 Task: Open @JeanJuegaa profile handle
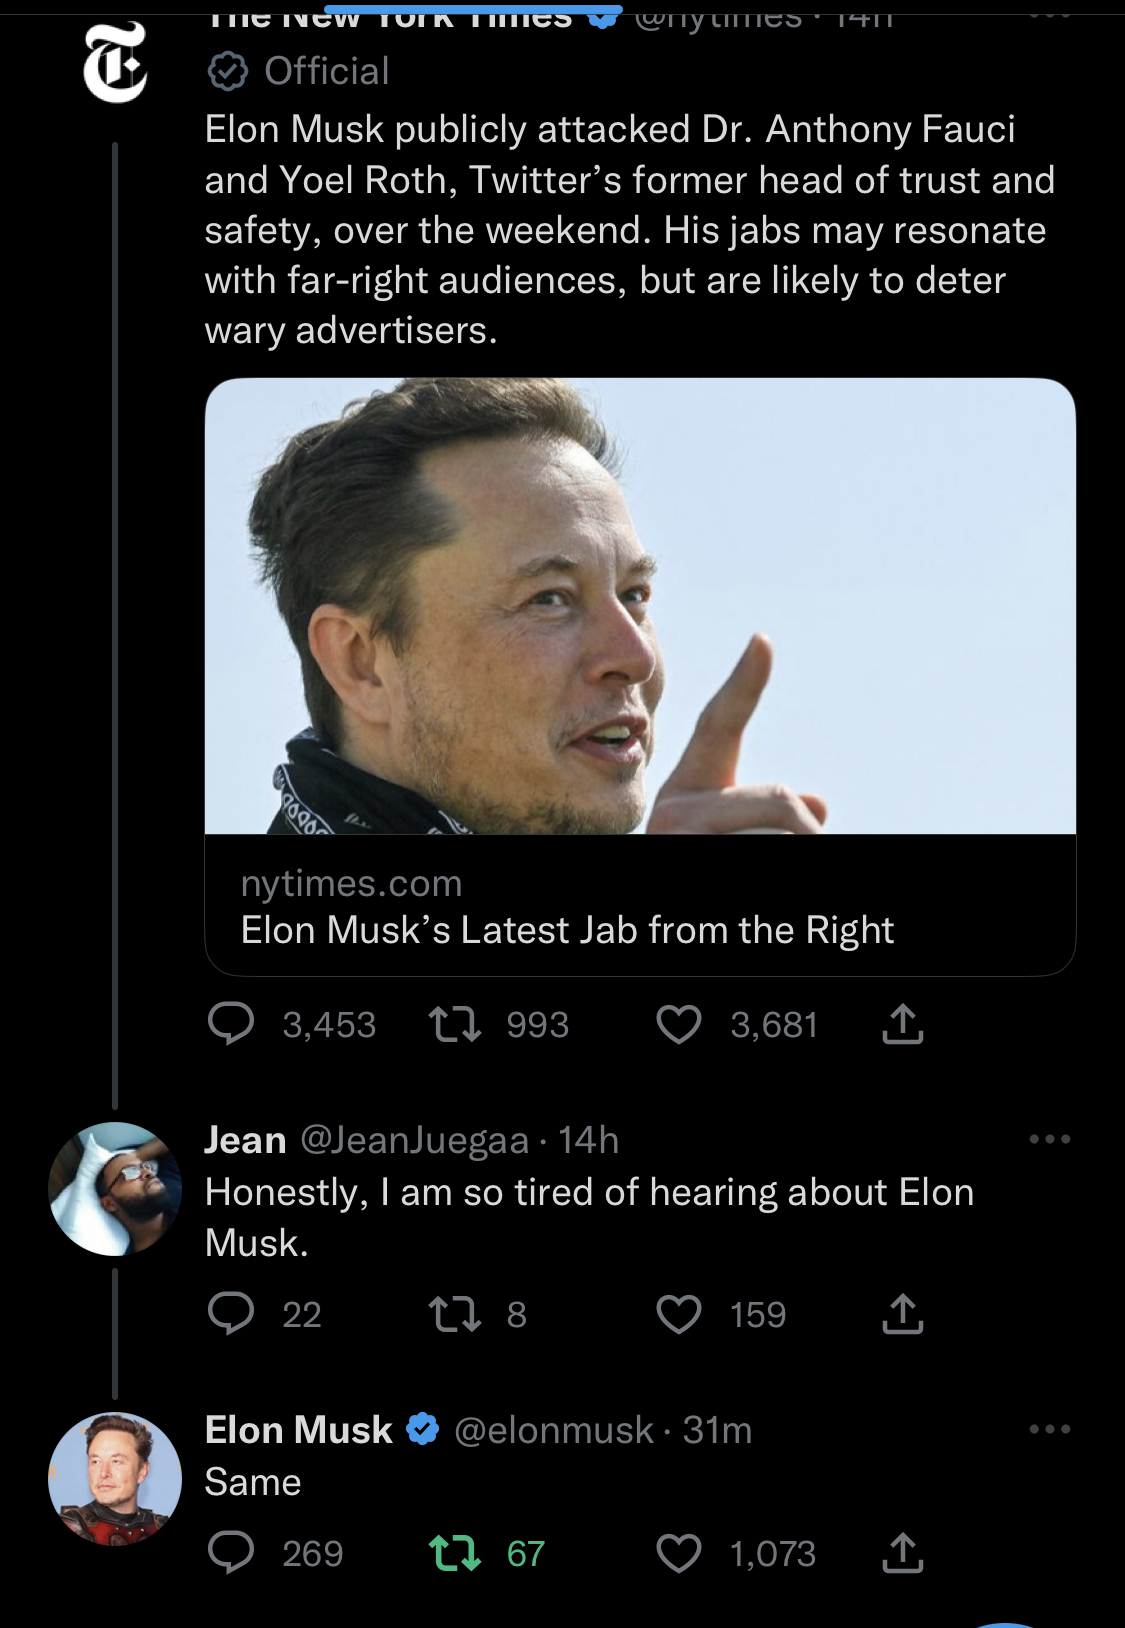click(x=414, y=1140)
